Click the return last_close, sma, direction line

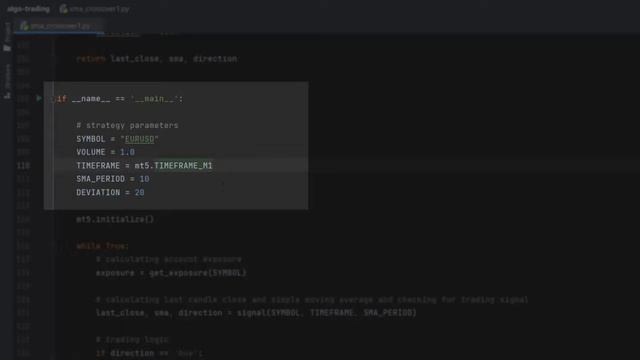click(157, 59)
